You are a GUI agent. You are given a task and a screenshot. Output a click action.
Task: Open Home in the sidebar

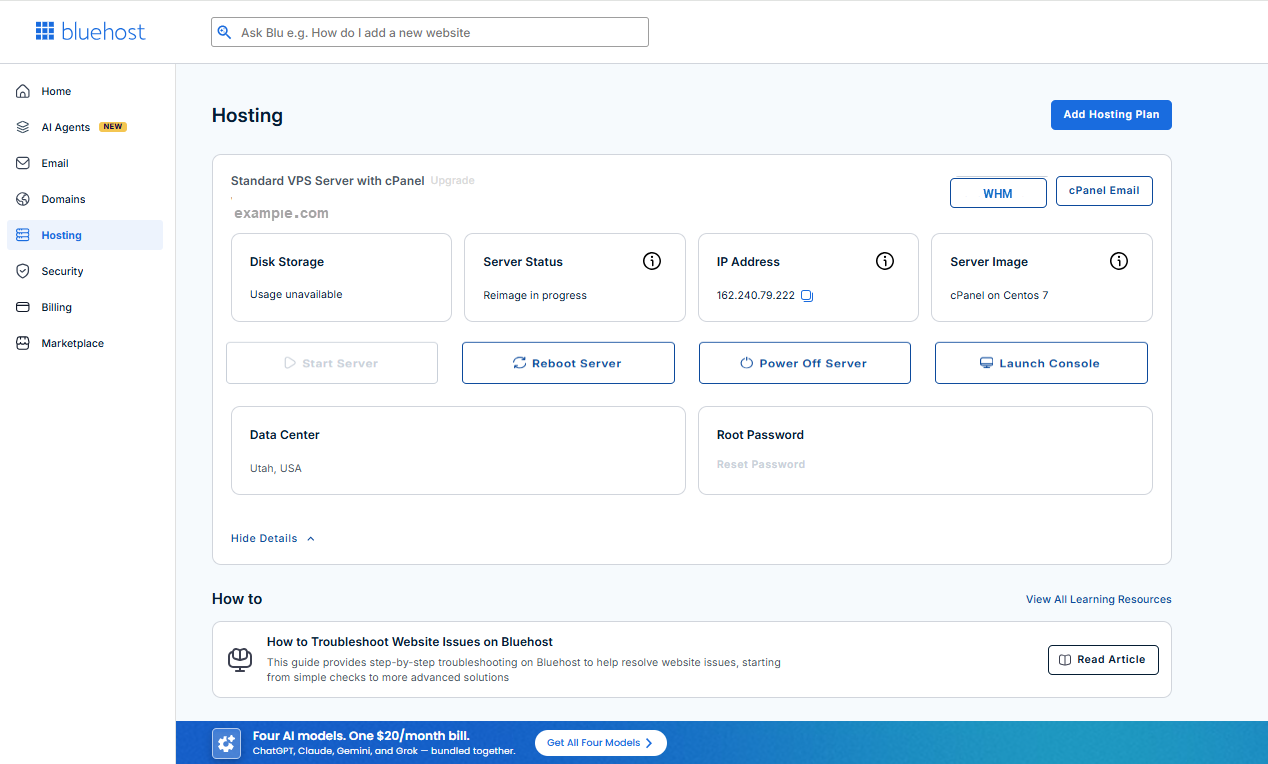[85, 91]
